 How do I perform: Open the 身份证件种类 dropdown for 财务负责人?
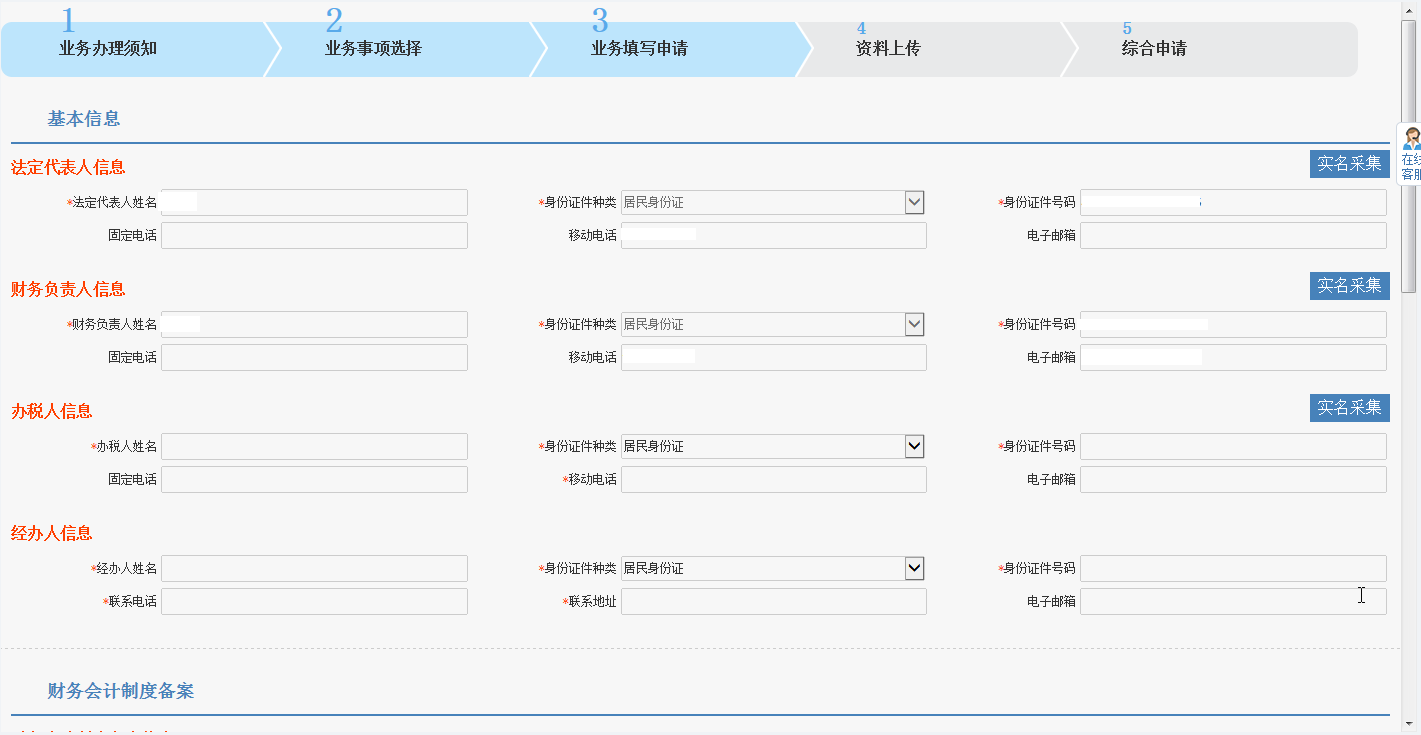coord(914,323)
